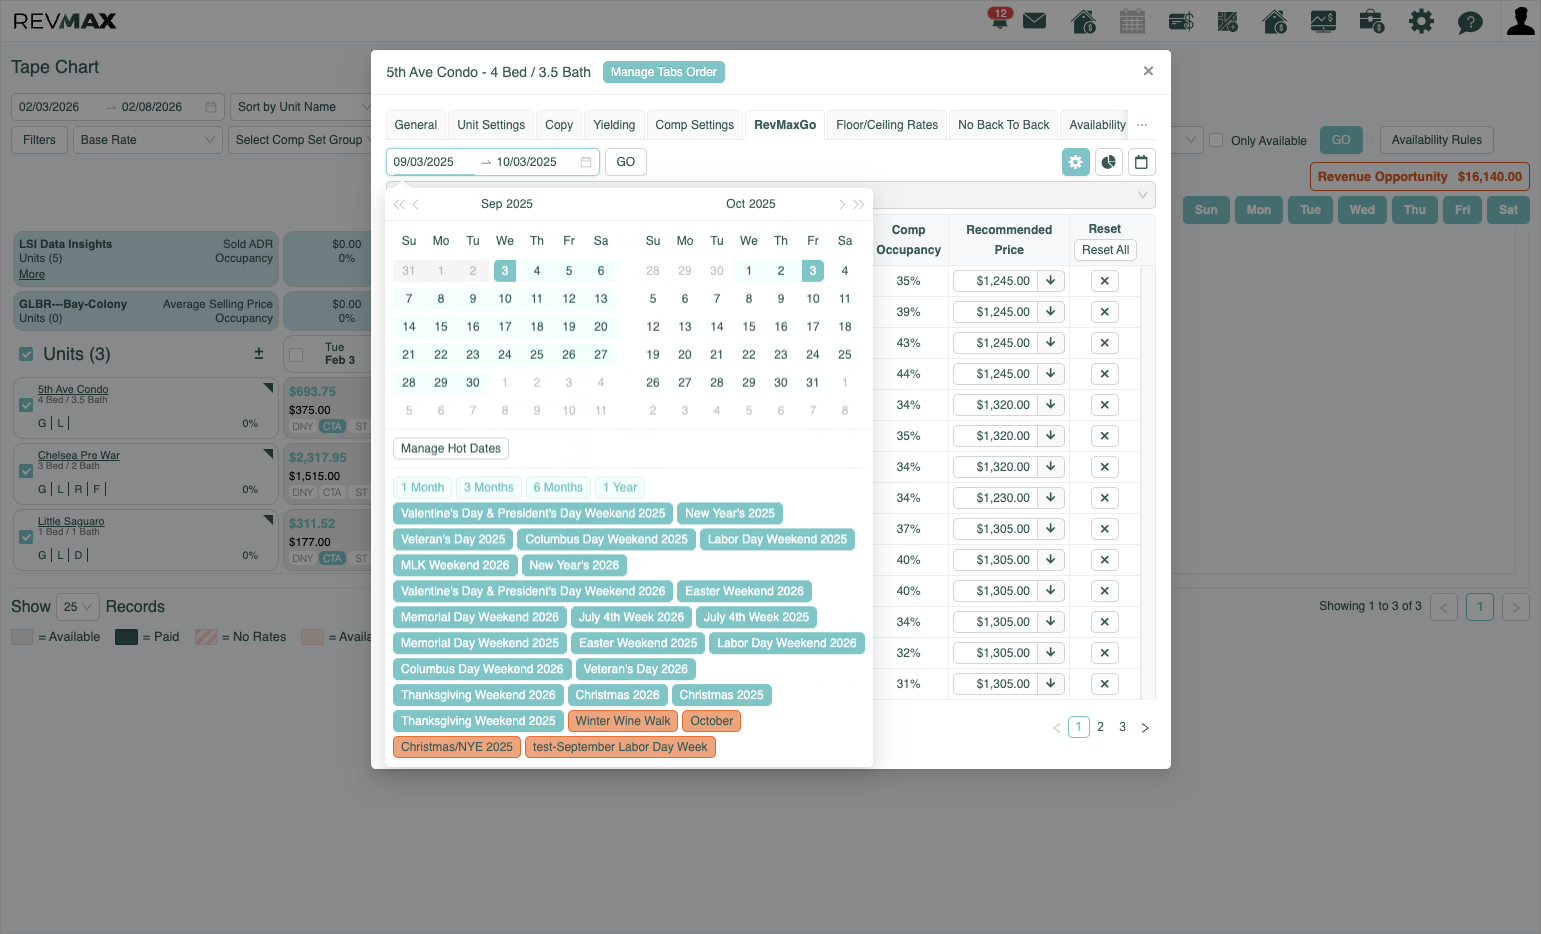Select the Labor Day Weekend 2025 preset

click(x=777, y=539)
